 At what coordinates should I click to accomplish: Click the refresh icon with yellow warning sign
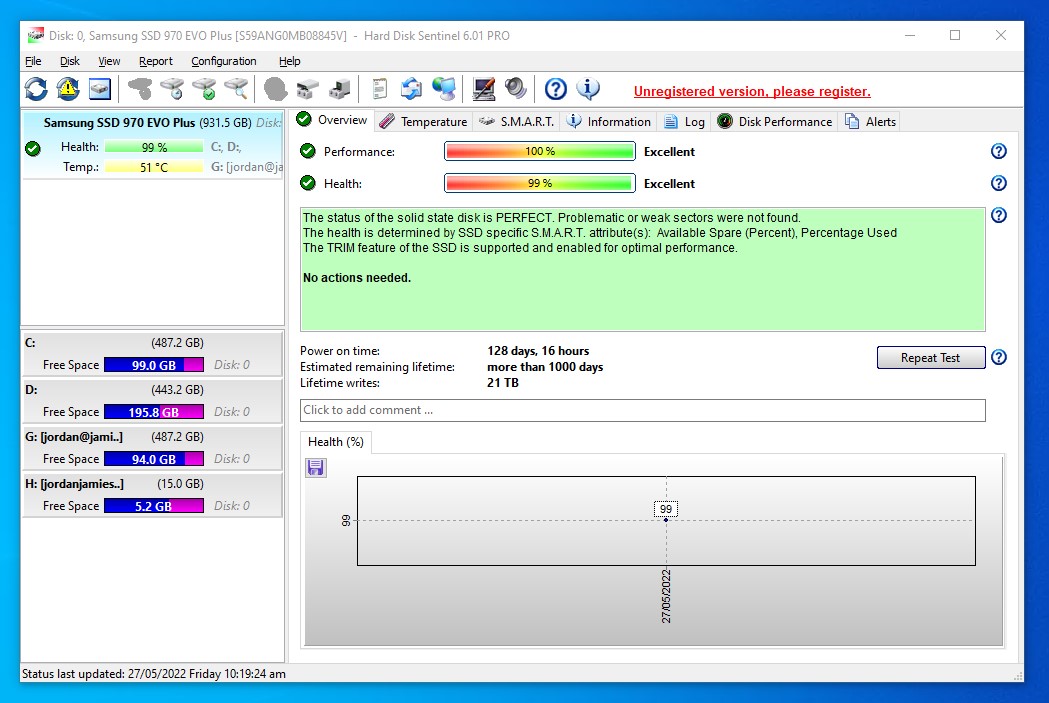[68, 89]
